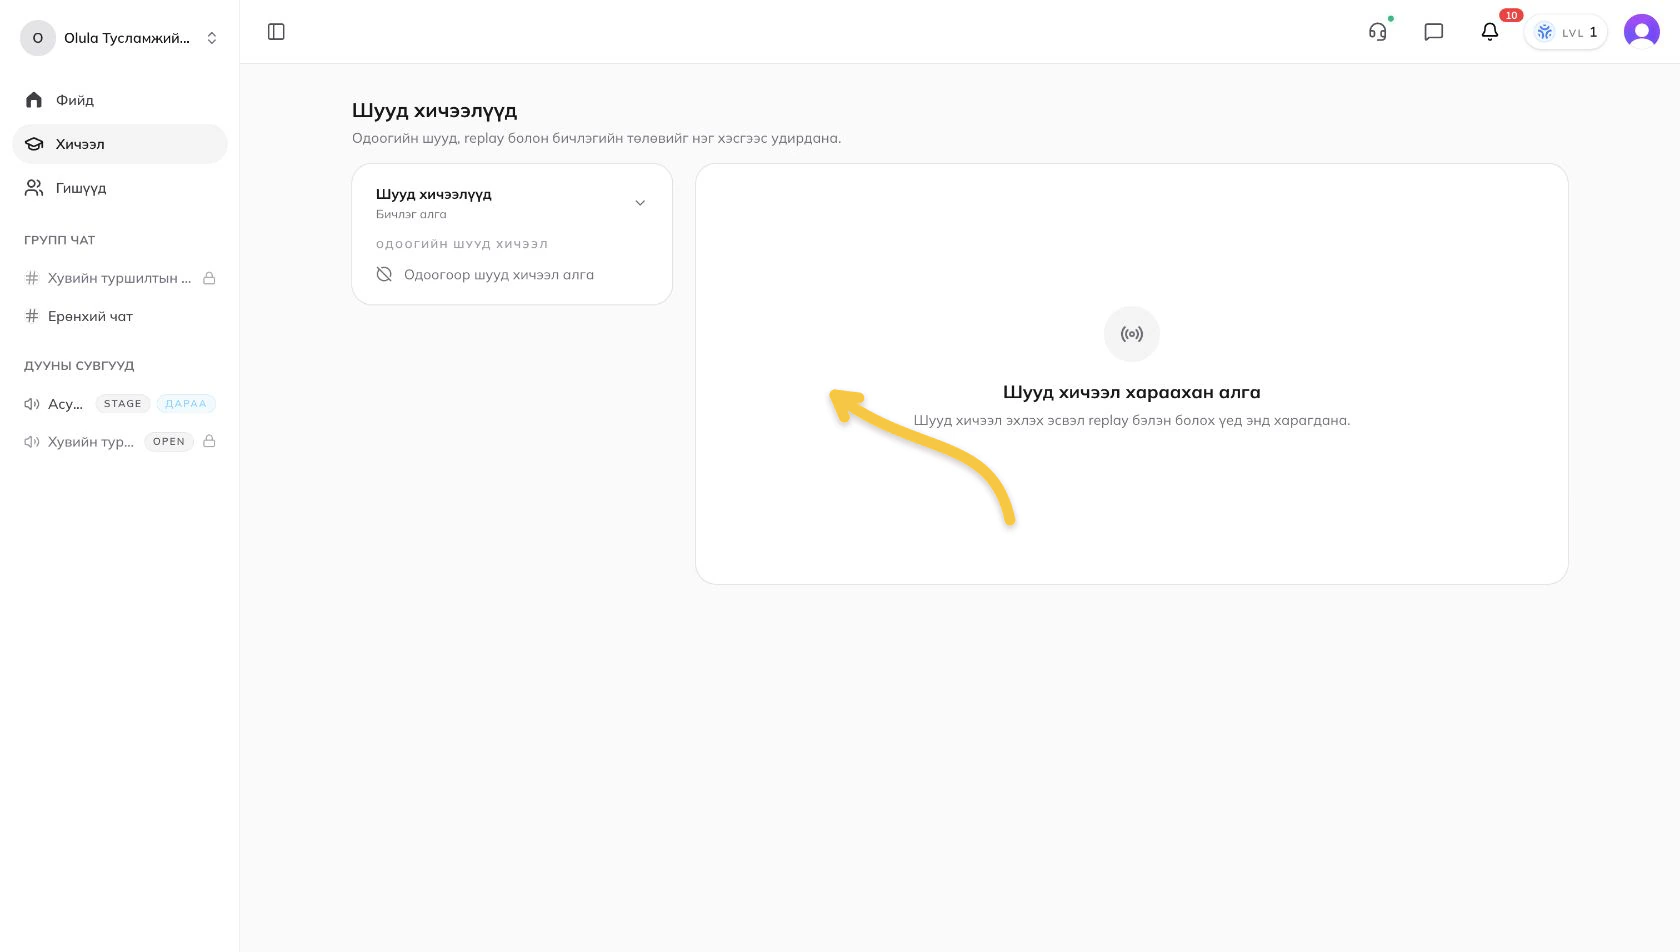
Task: Click the up-down chevron beside Olula
Action: (x=212, y=38)
